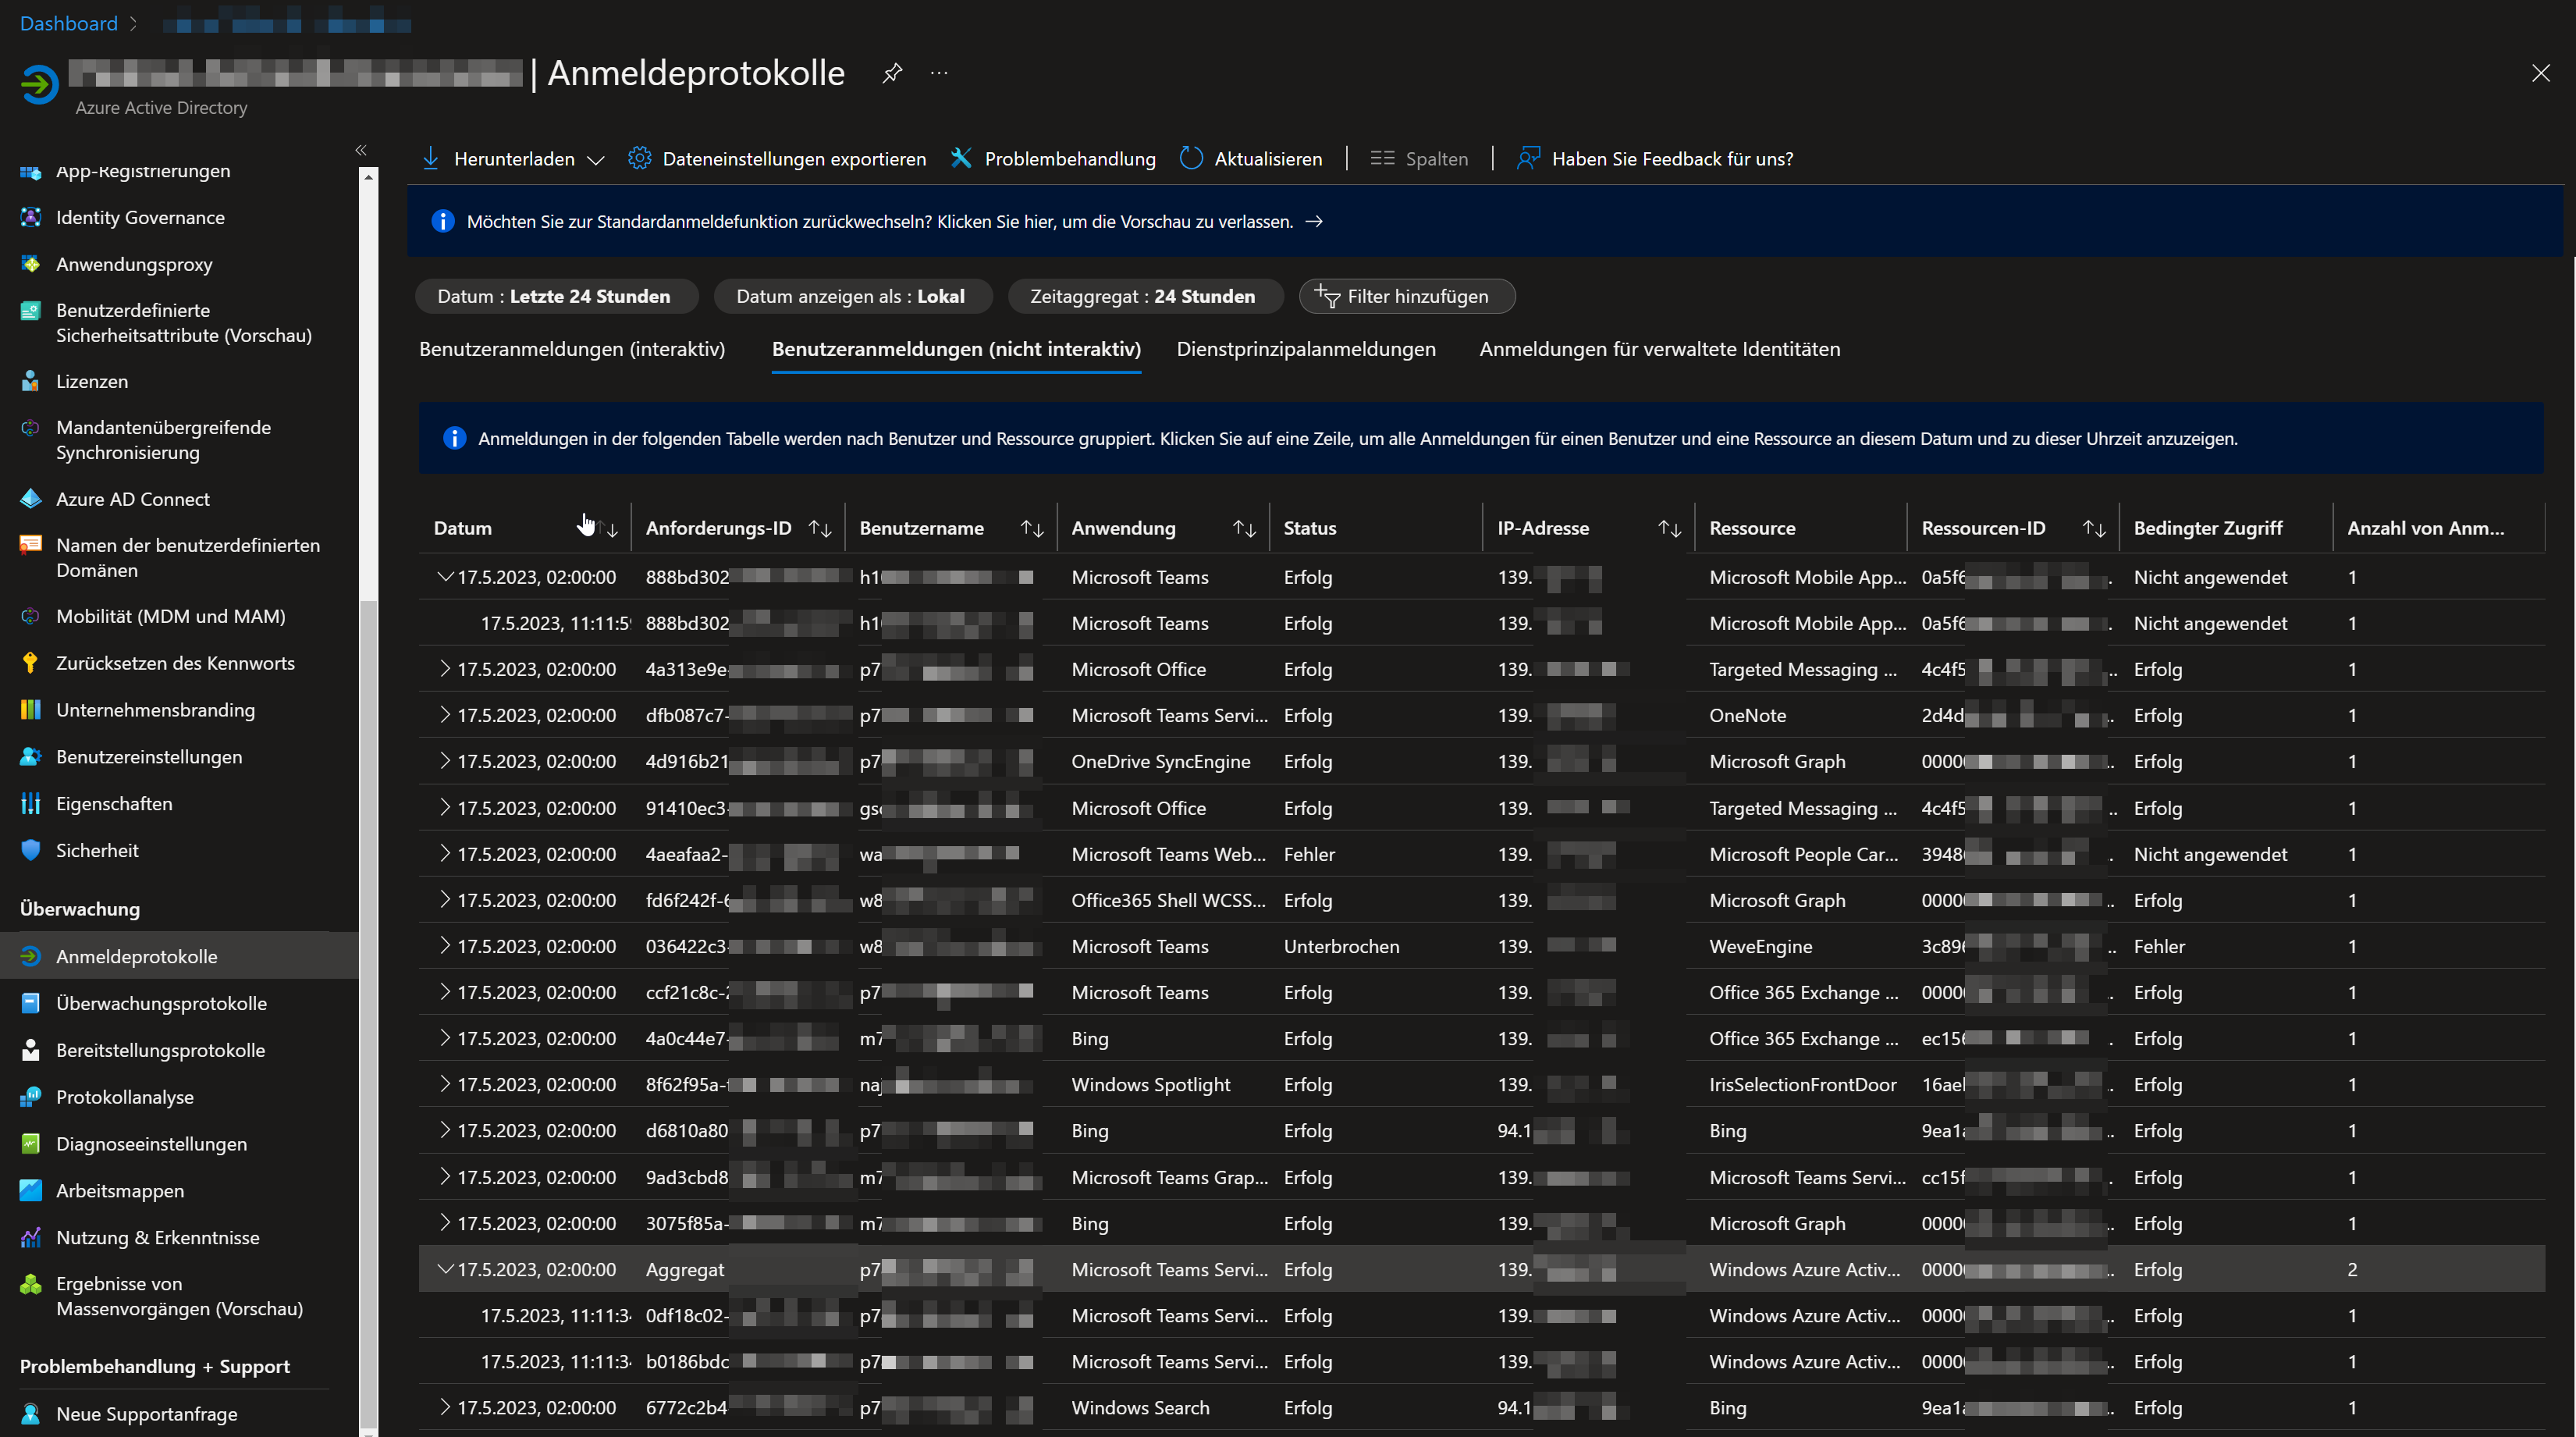Viewport: 2576px width, 1437px height.
Task: Click the WeveEngine resource cell
Action: click(x=1761, y=946)
